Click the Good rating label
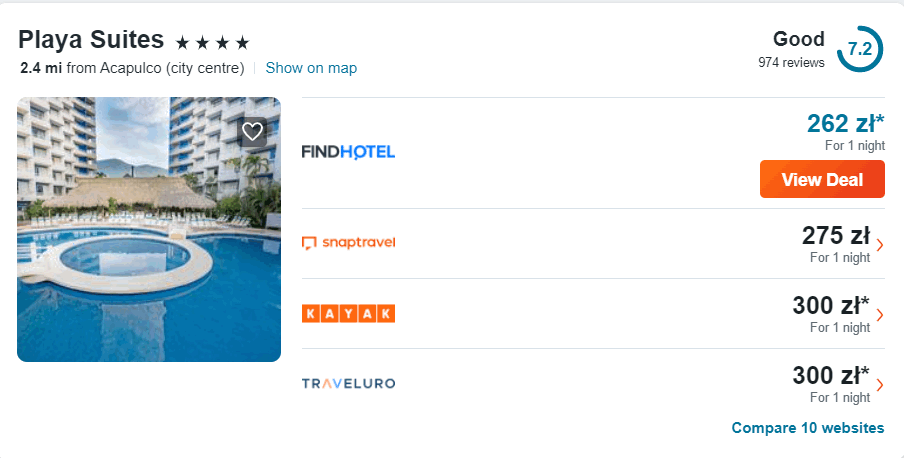 tap(798, 39)
